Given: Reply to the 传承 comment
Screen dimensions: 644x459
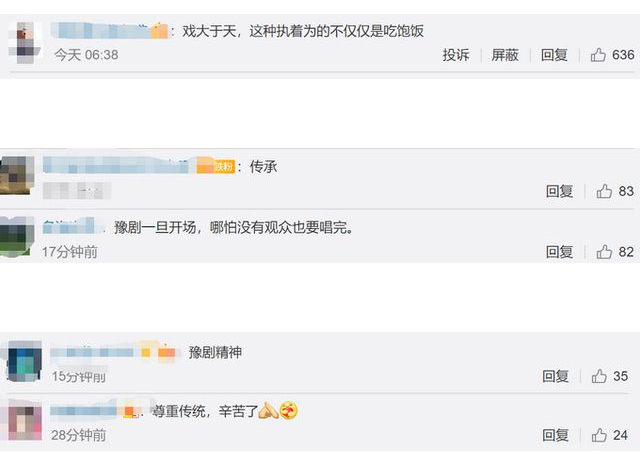Looking at the screenshot, I should [x=559, y=191].
